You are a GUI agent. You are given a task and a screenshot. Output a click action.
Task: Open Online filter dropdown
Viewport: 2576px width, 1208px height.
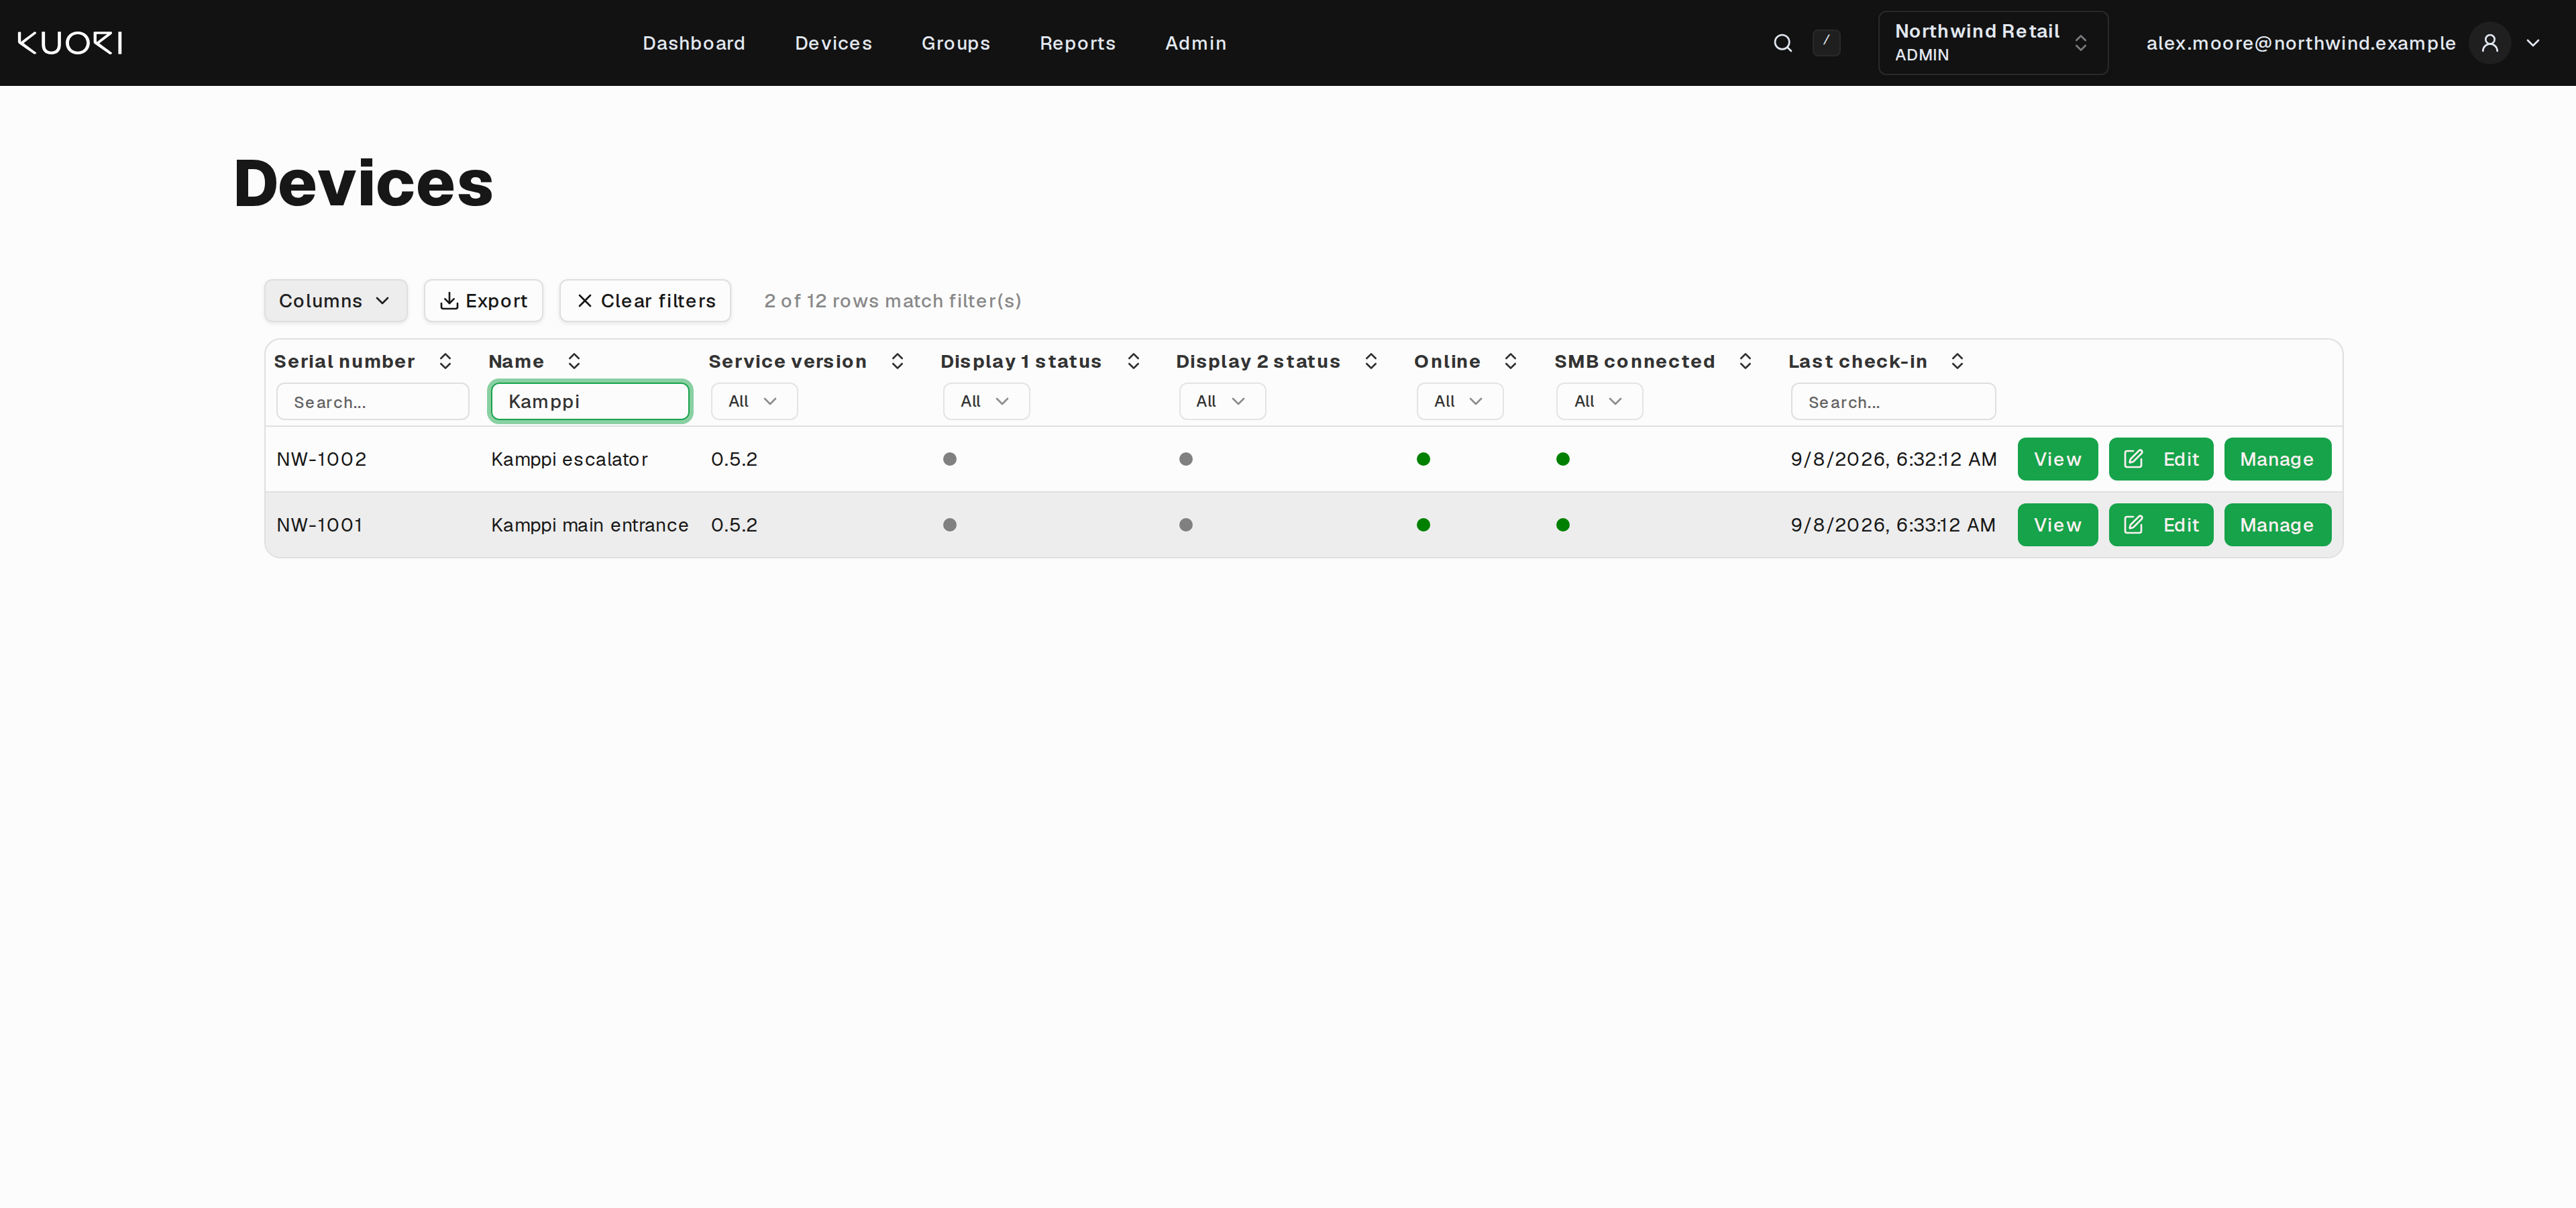pos(1460,401)
